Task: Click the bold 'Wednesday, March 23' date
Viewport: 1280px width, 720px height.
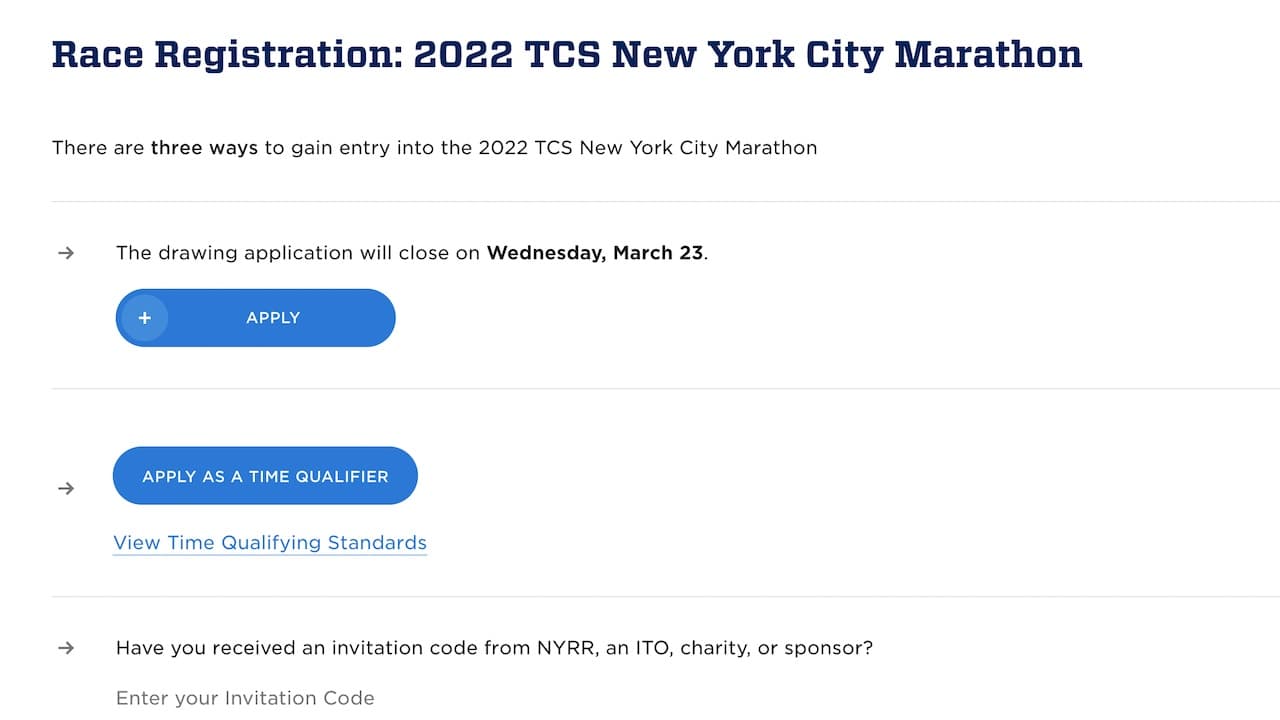Action: click(x=595, y=253)
